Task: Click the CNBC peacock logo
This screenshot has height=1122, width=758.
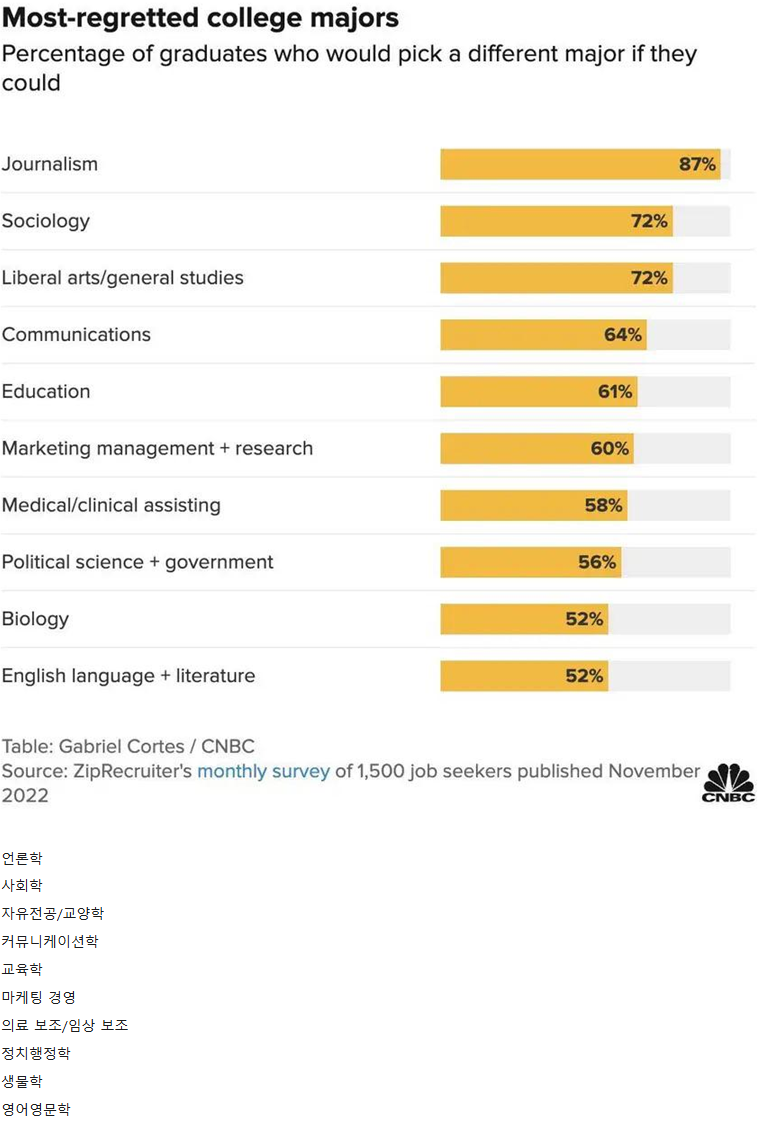Action: pos(727,782)
